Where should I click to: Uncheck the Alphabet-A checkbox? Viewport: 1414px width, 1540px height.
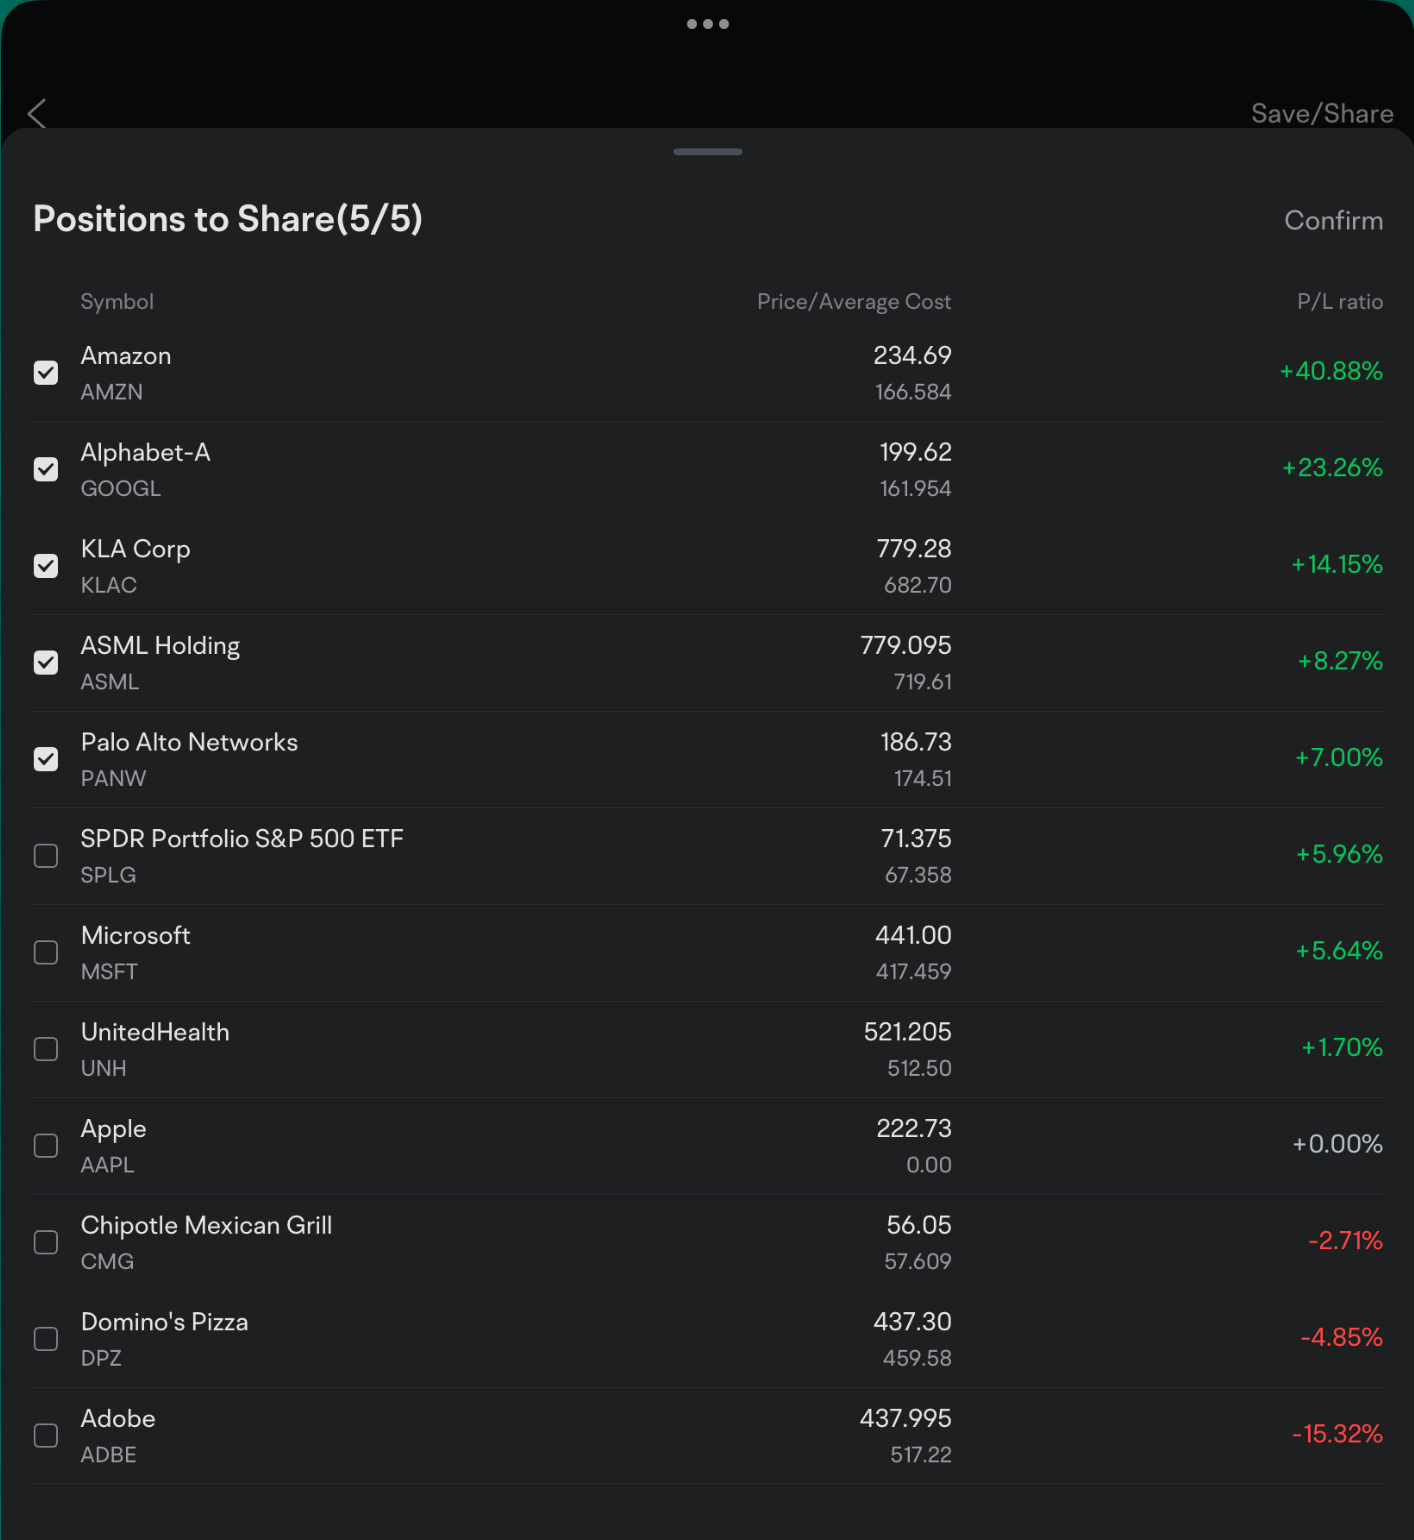coord(46,469)
